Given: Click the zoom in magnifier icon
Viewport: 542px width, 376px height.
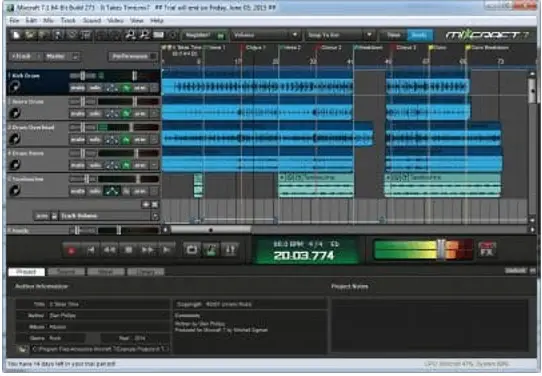Looking at the screenshot, I should pyautogui.click(x=130, y=35).
